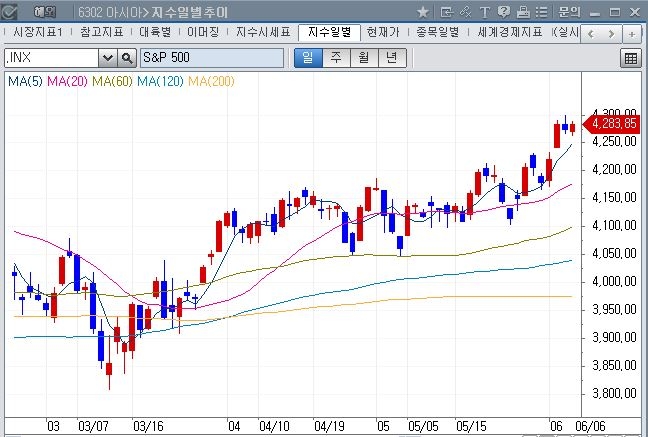Click the S&P 500 name field
This screenshot has height=437, width=648.
pyautogui.click(x=212, y=58)
